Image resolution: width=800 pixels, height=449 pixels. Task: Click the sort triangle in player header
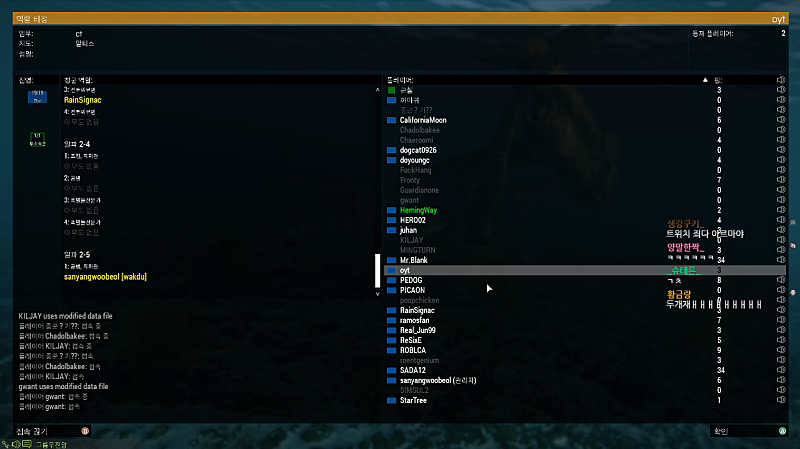coord(705,80)
